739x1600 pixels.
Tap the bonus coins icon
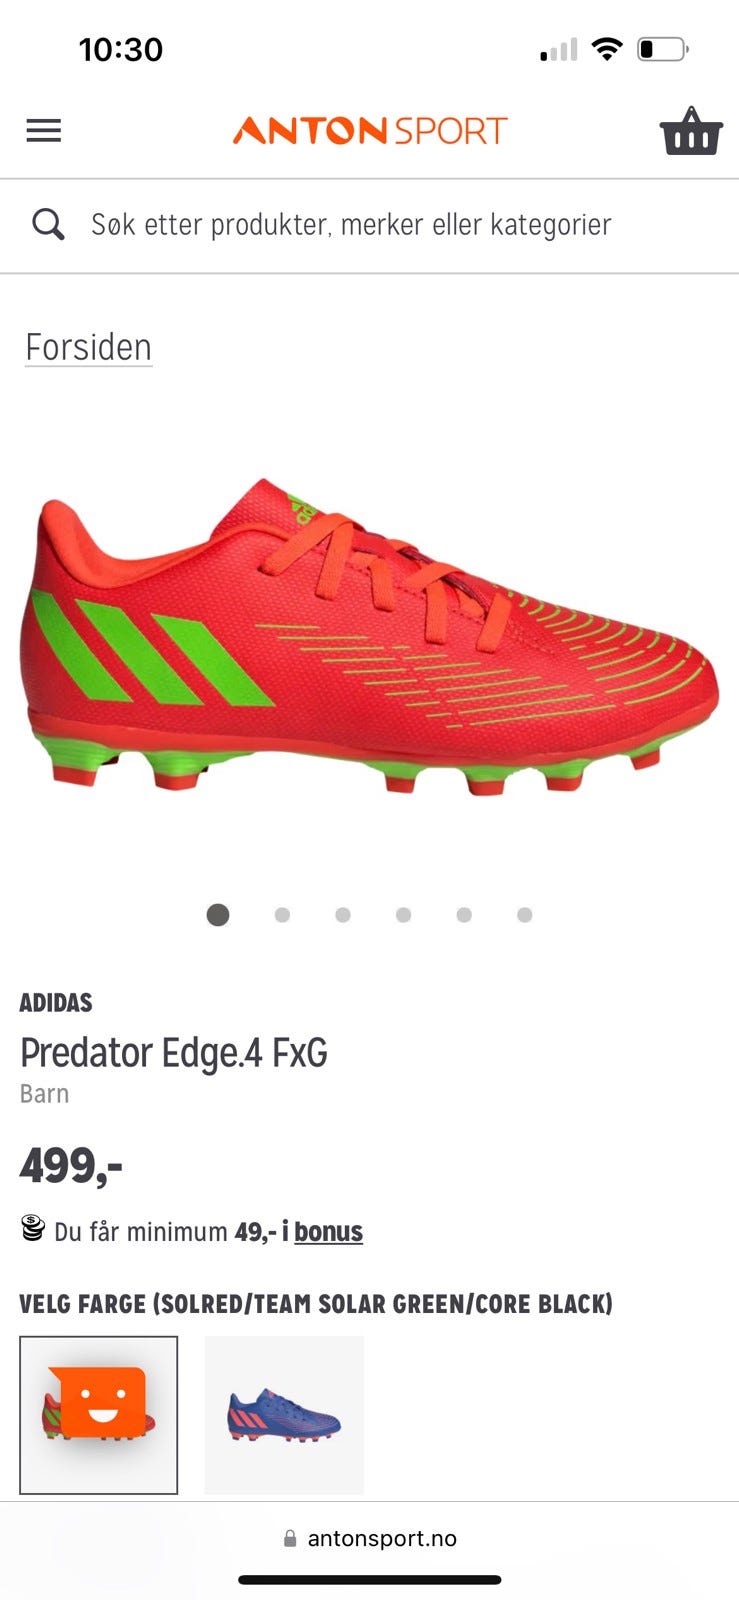point(33,1229)
